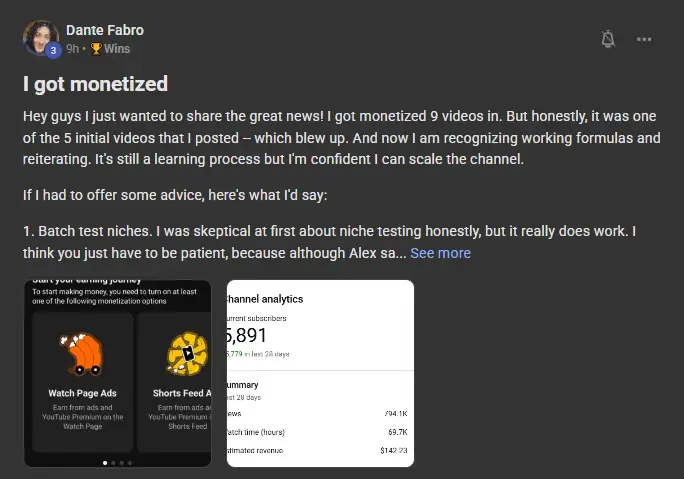The width and height of the screenshot is (684, 479).
Task: Click the Watch Page Ads orange icon
Action: tap(82, 354)
